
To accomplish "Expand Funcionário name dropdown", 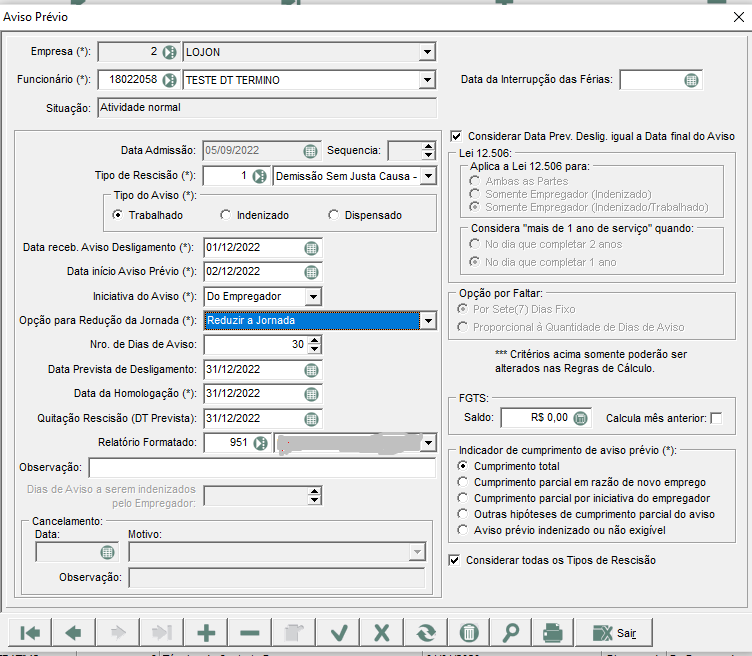I will click(x=426, y=80).
